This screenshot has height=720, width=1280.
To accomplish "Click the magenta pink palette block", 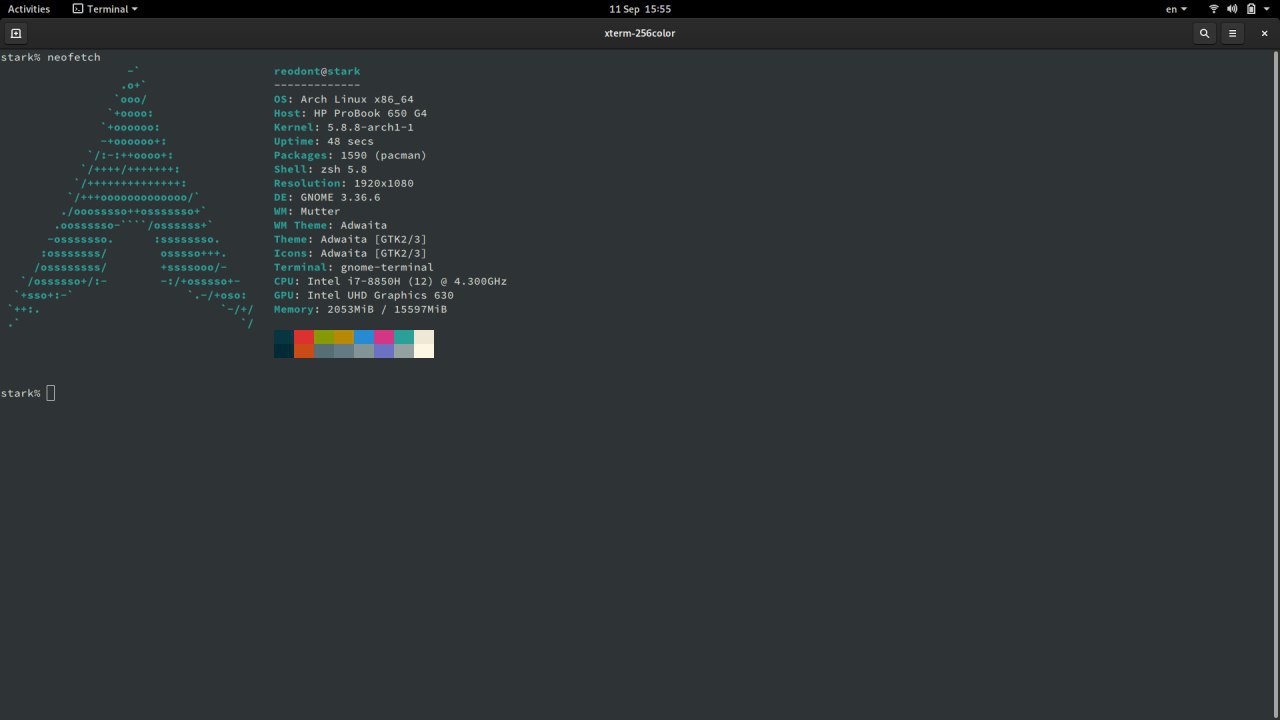I will pos(384,337).
